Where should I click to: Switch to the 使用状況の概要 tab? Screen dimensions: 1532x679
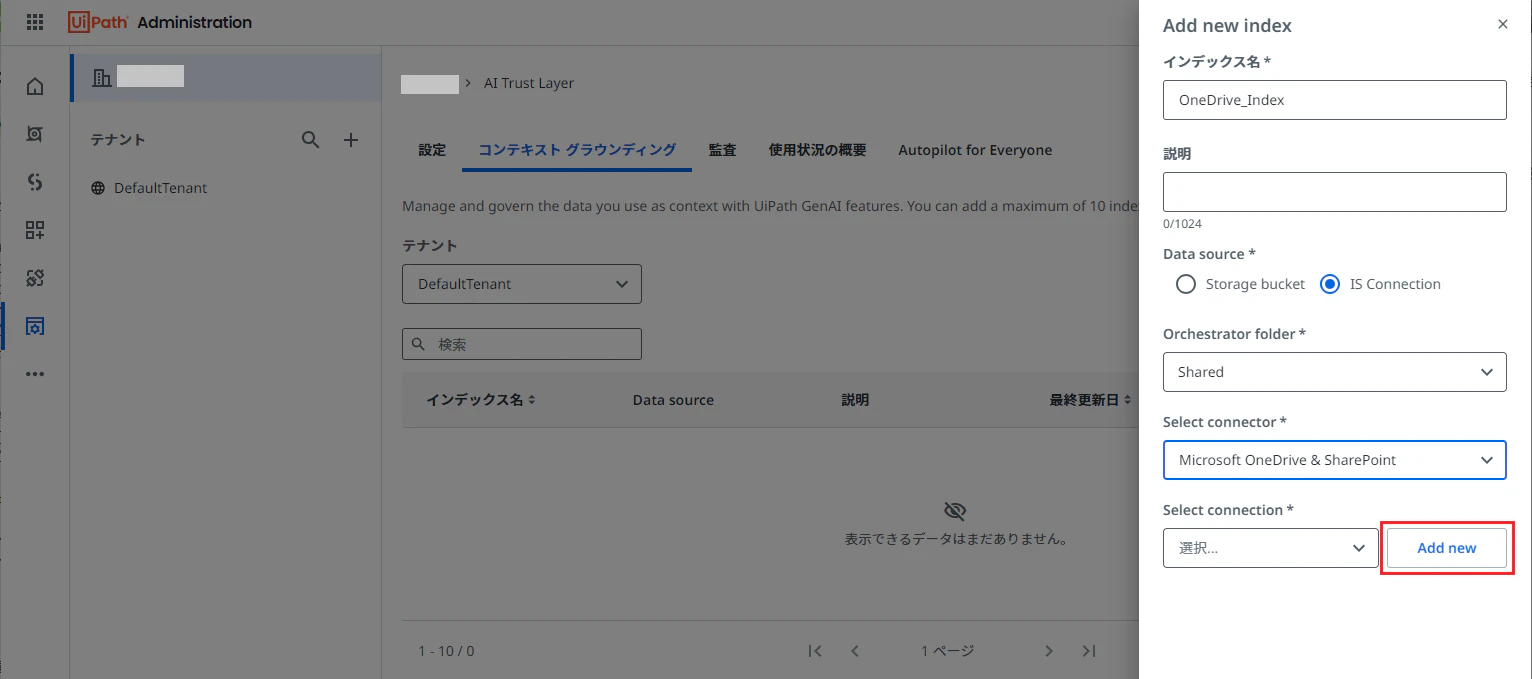(817, 150)
